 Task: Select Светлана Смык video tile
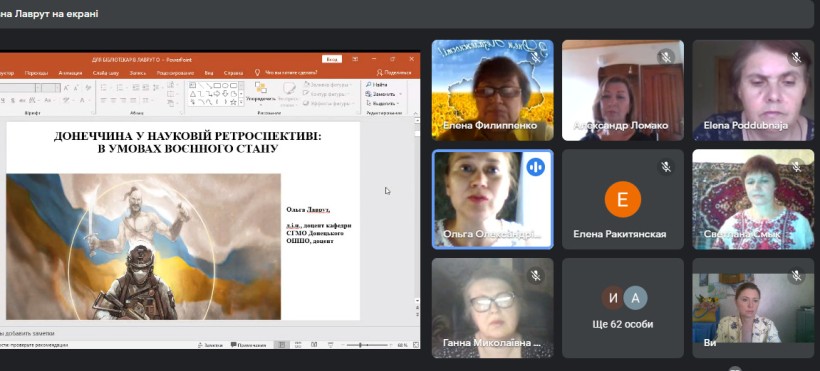coord(753,199)
